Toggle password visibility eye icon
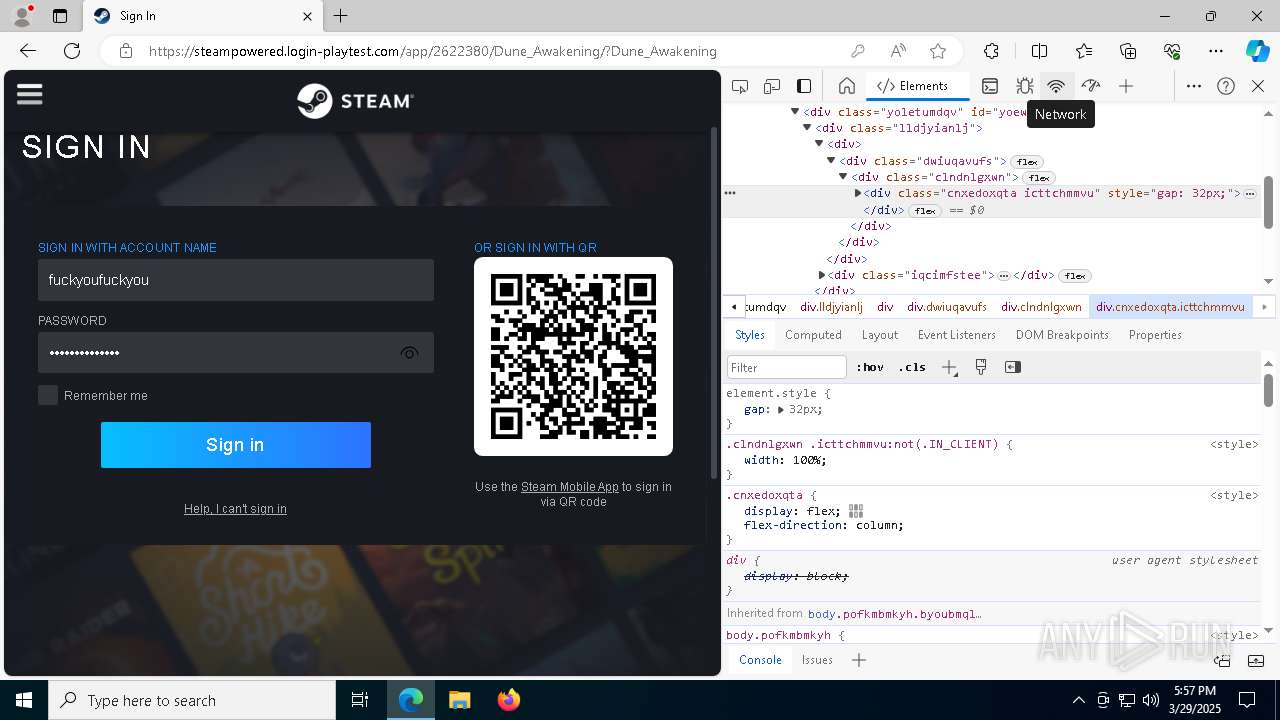This screenshot has width=1280, height=720. point(409,353)
